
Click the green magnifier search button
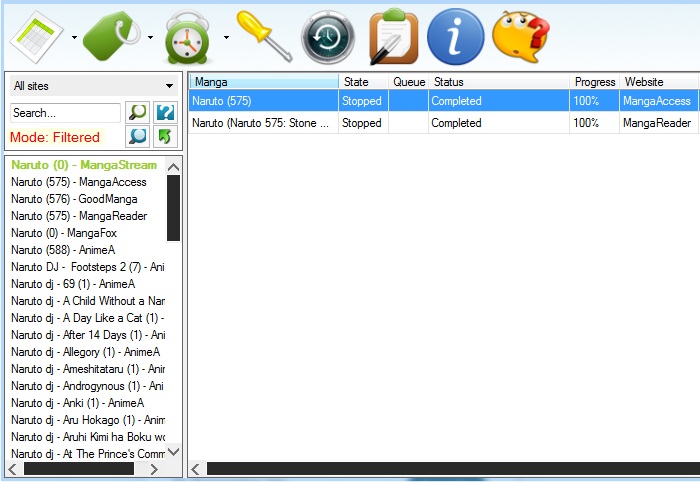tap(138, 112)
